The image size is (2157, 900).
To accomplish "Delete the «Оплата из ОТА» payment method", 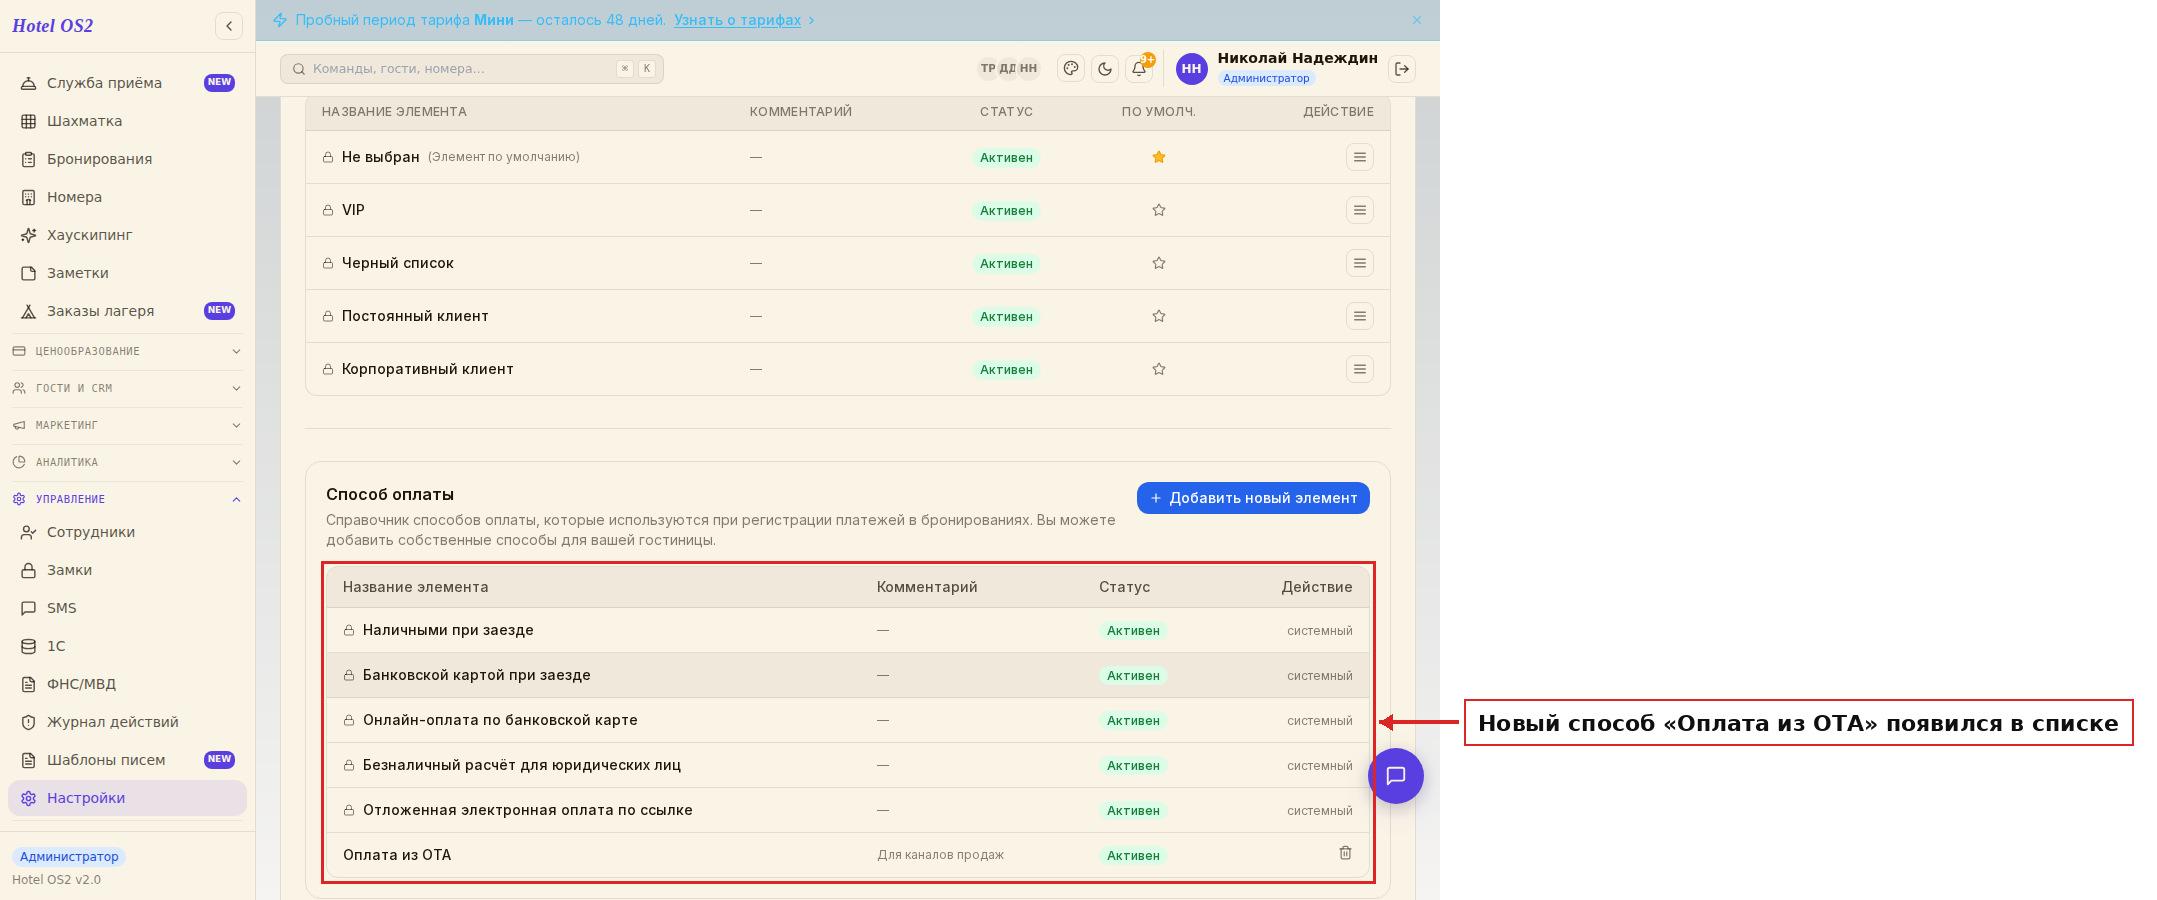I will coord(1345,853).
